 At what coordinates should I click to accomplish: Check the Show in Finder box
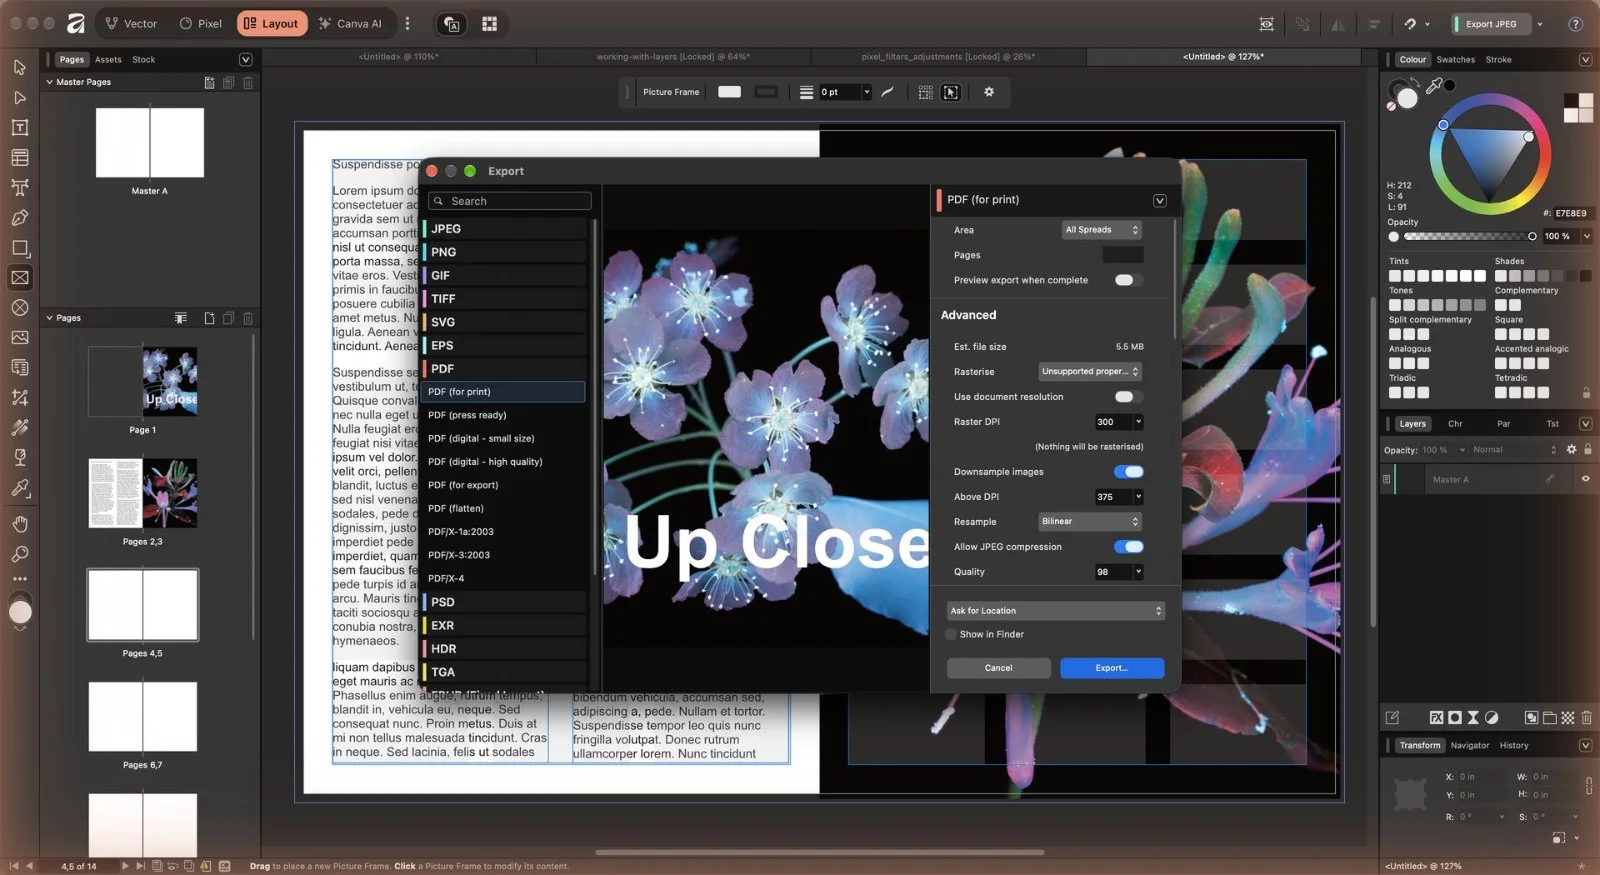(951, 634)
